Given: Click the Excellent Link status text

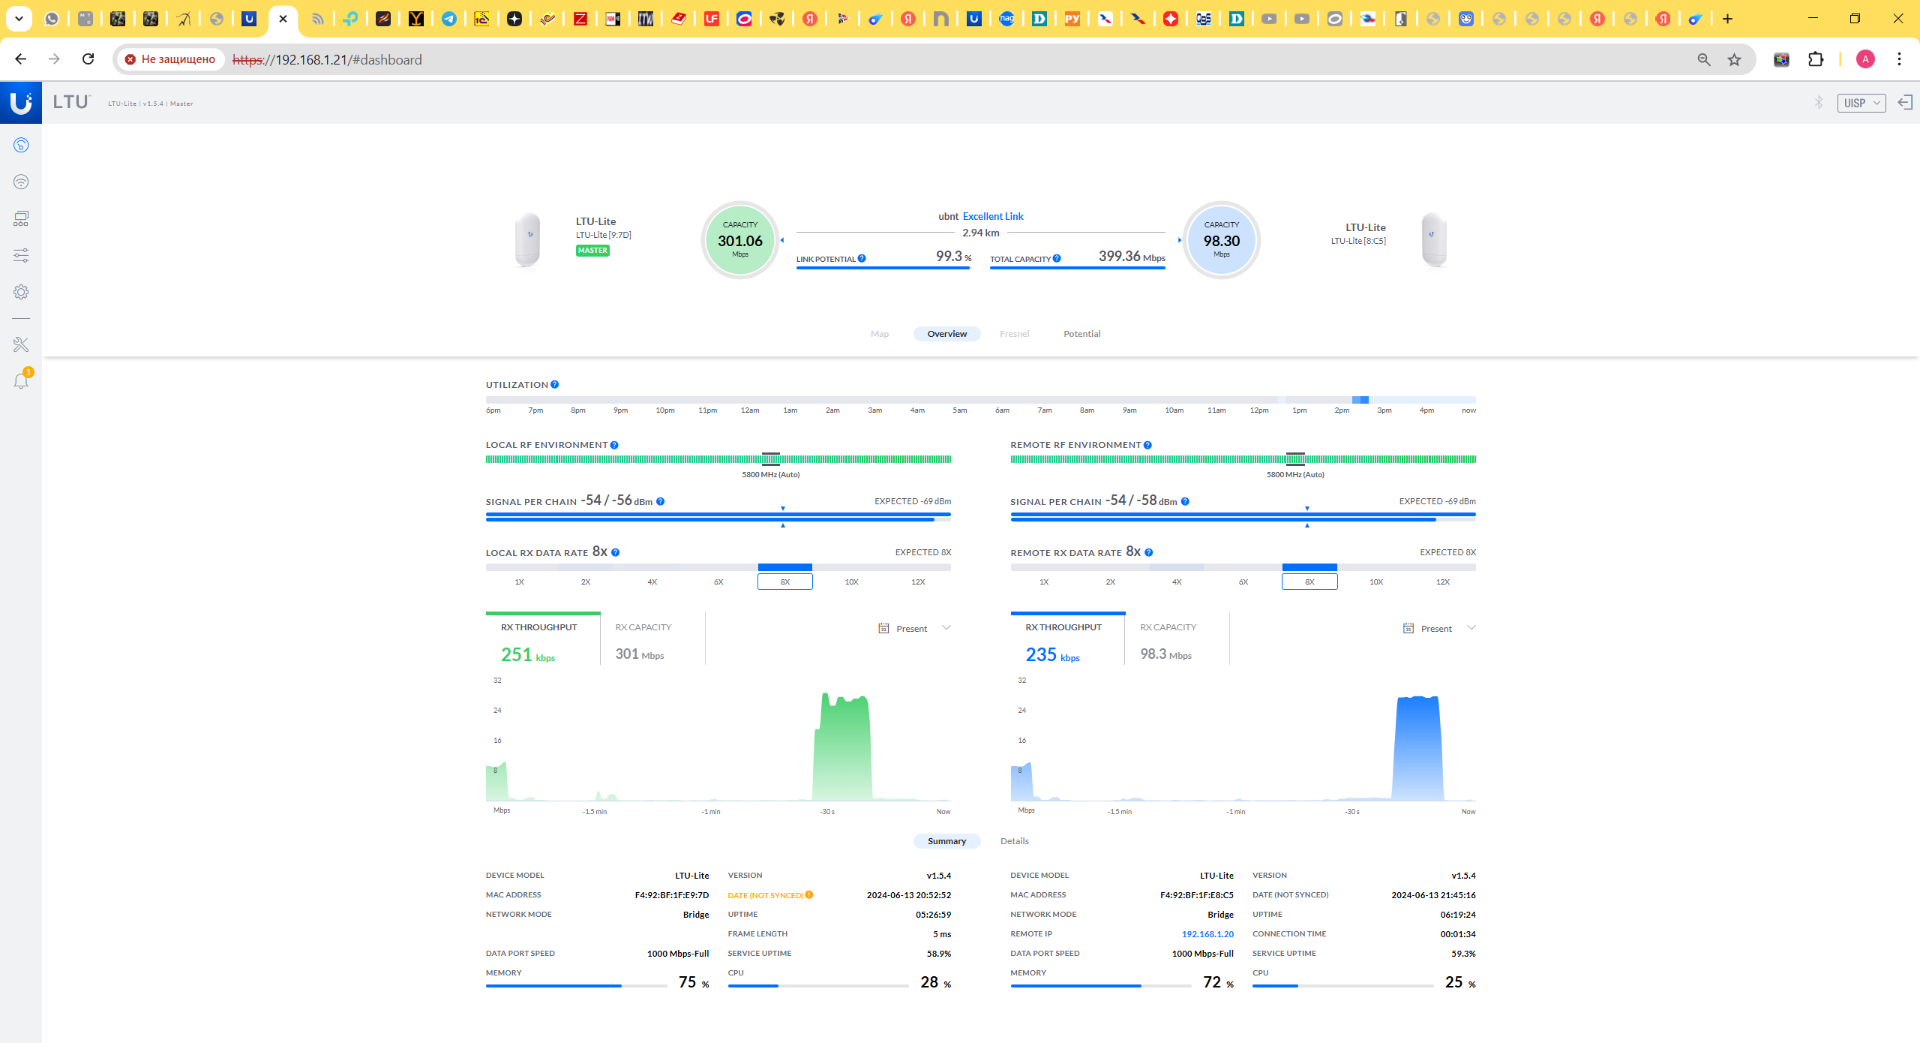Looking at the screenshot, I should tap(993, 216).
